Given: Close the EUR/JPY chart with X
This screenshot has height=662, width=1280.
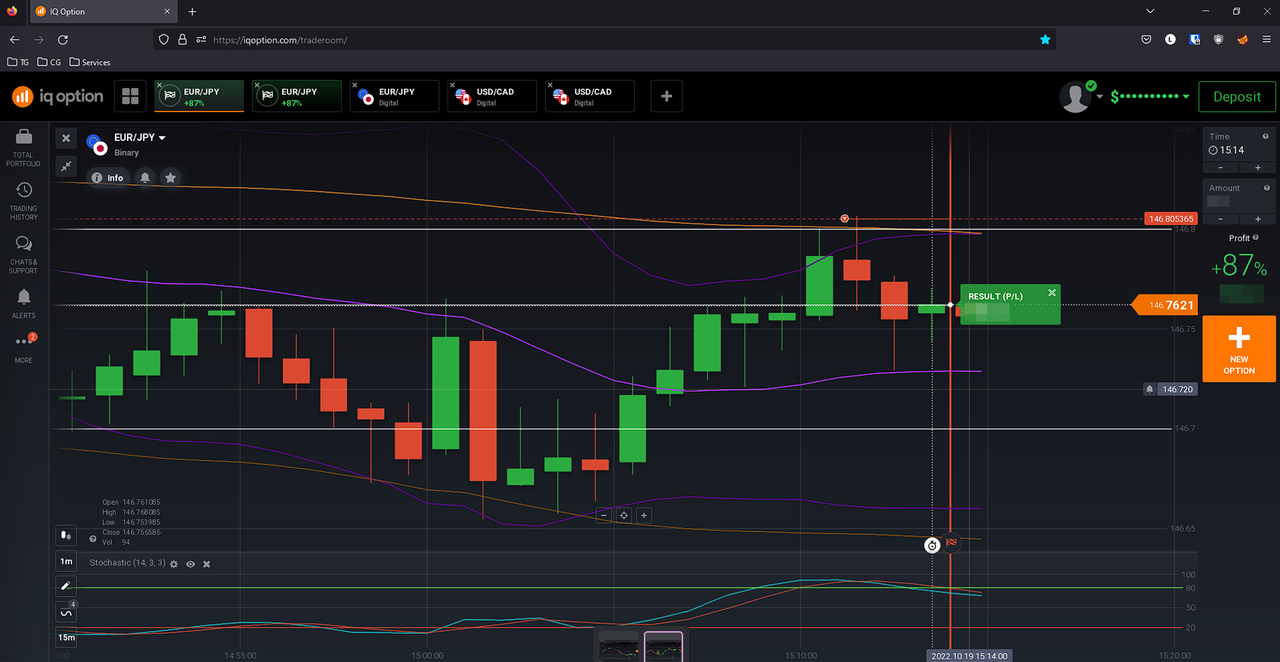Looking at the screenshot, I should tap(66, 138).
